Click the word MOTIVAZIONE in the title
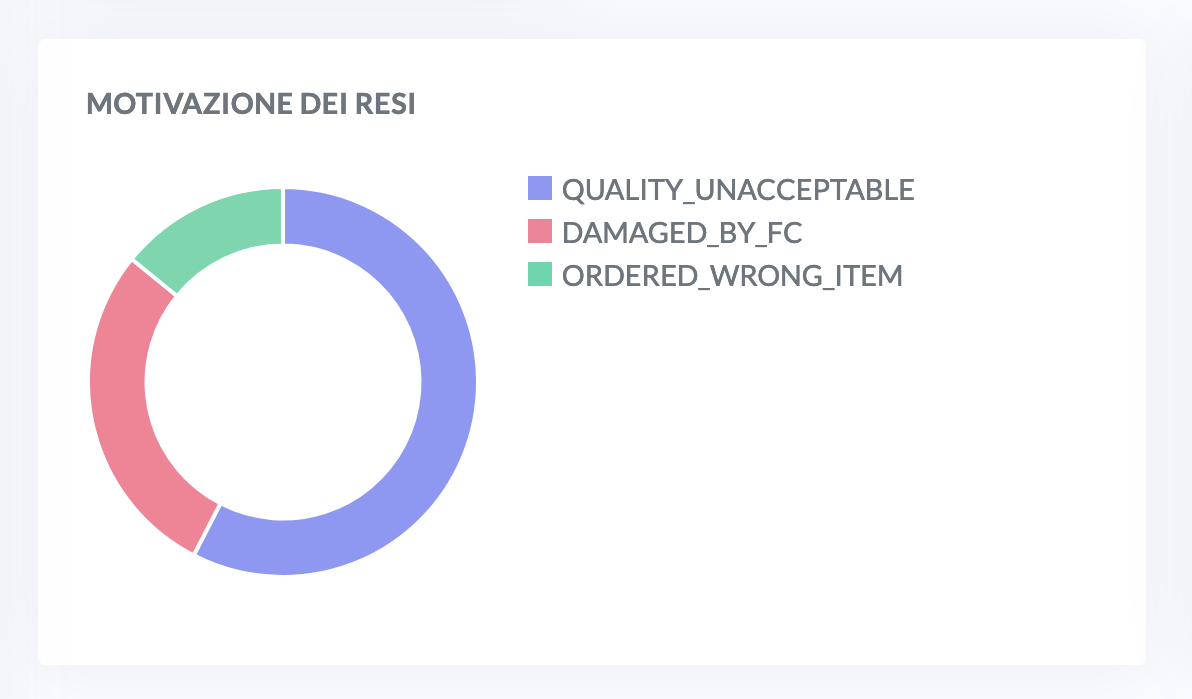 [189, 103]
